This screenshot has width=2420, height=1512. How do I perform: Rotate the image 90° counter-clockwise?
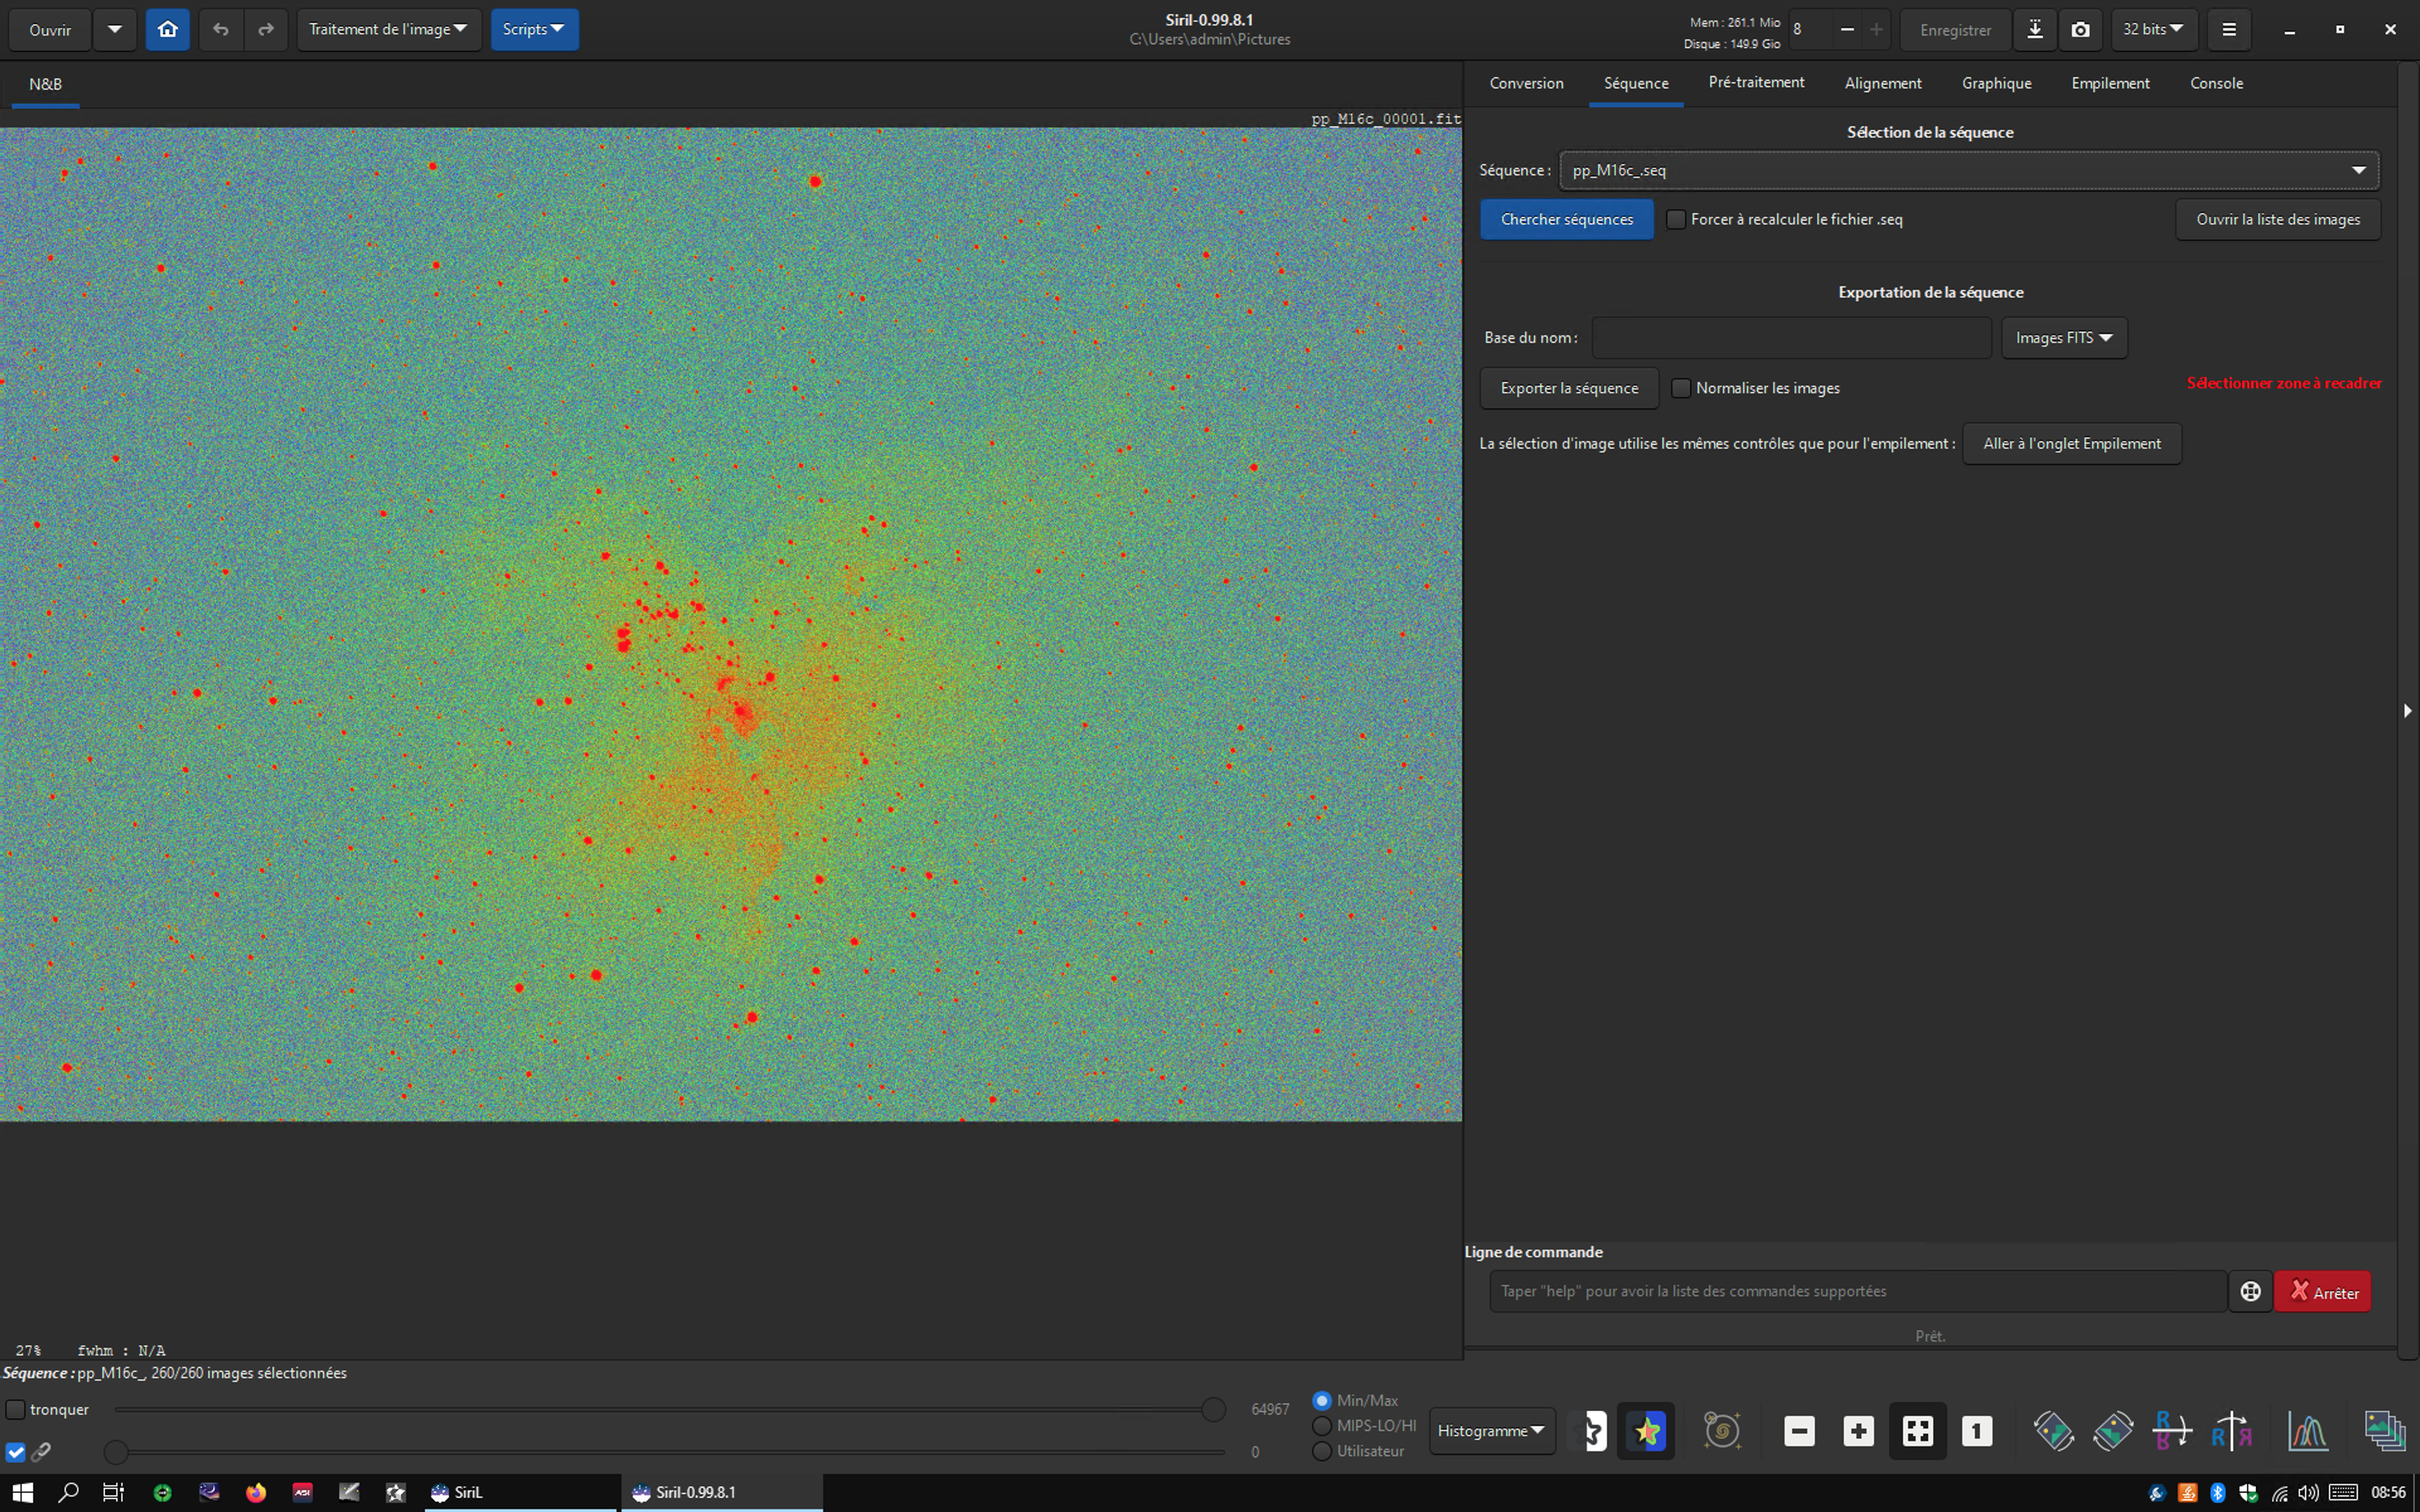(2054, 1431)
